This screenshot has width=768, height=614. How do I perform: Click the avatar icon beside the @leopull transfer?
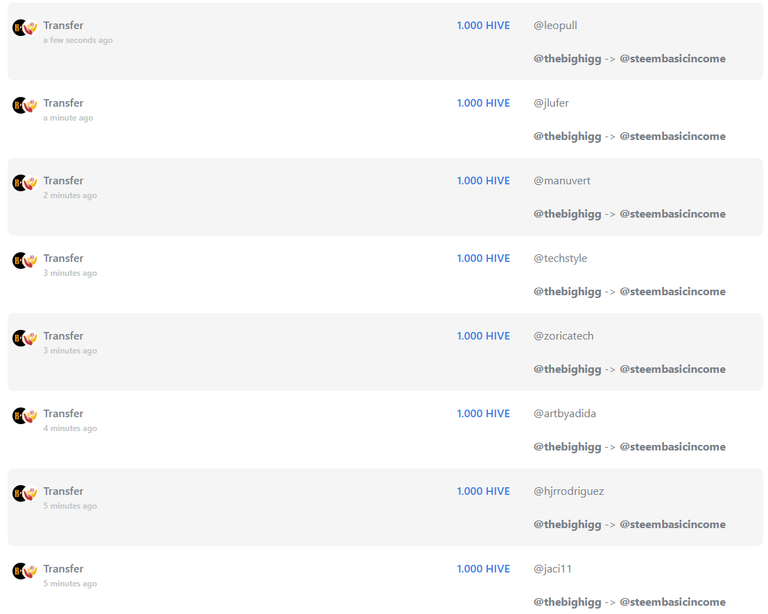click(25, 27)
